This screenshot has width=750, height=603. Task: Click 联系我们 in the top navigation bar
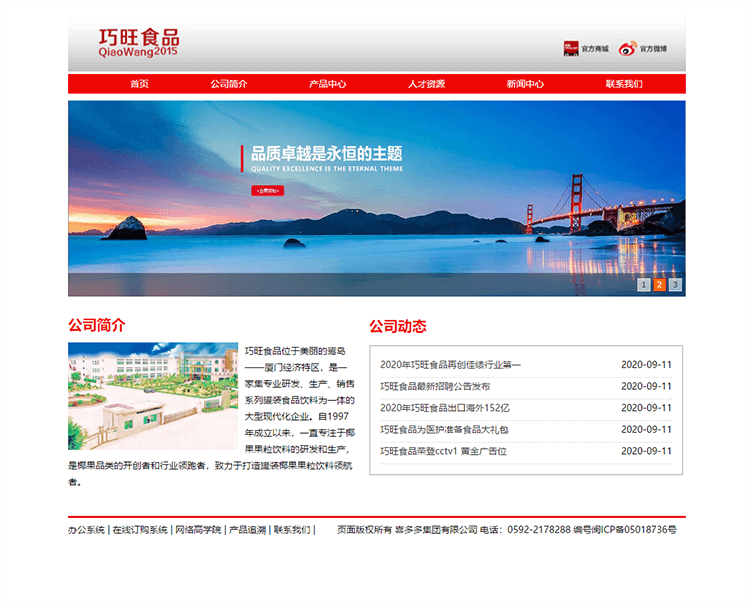pyautogui.click(x=624, y=84)
